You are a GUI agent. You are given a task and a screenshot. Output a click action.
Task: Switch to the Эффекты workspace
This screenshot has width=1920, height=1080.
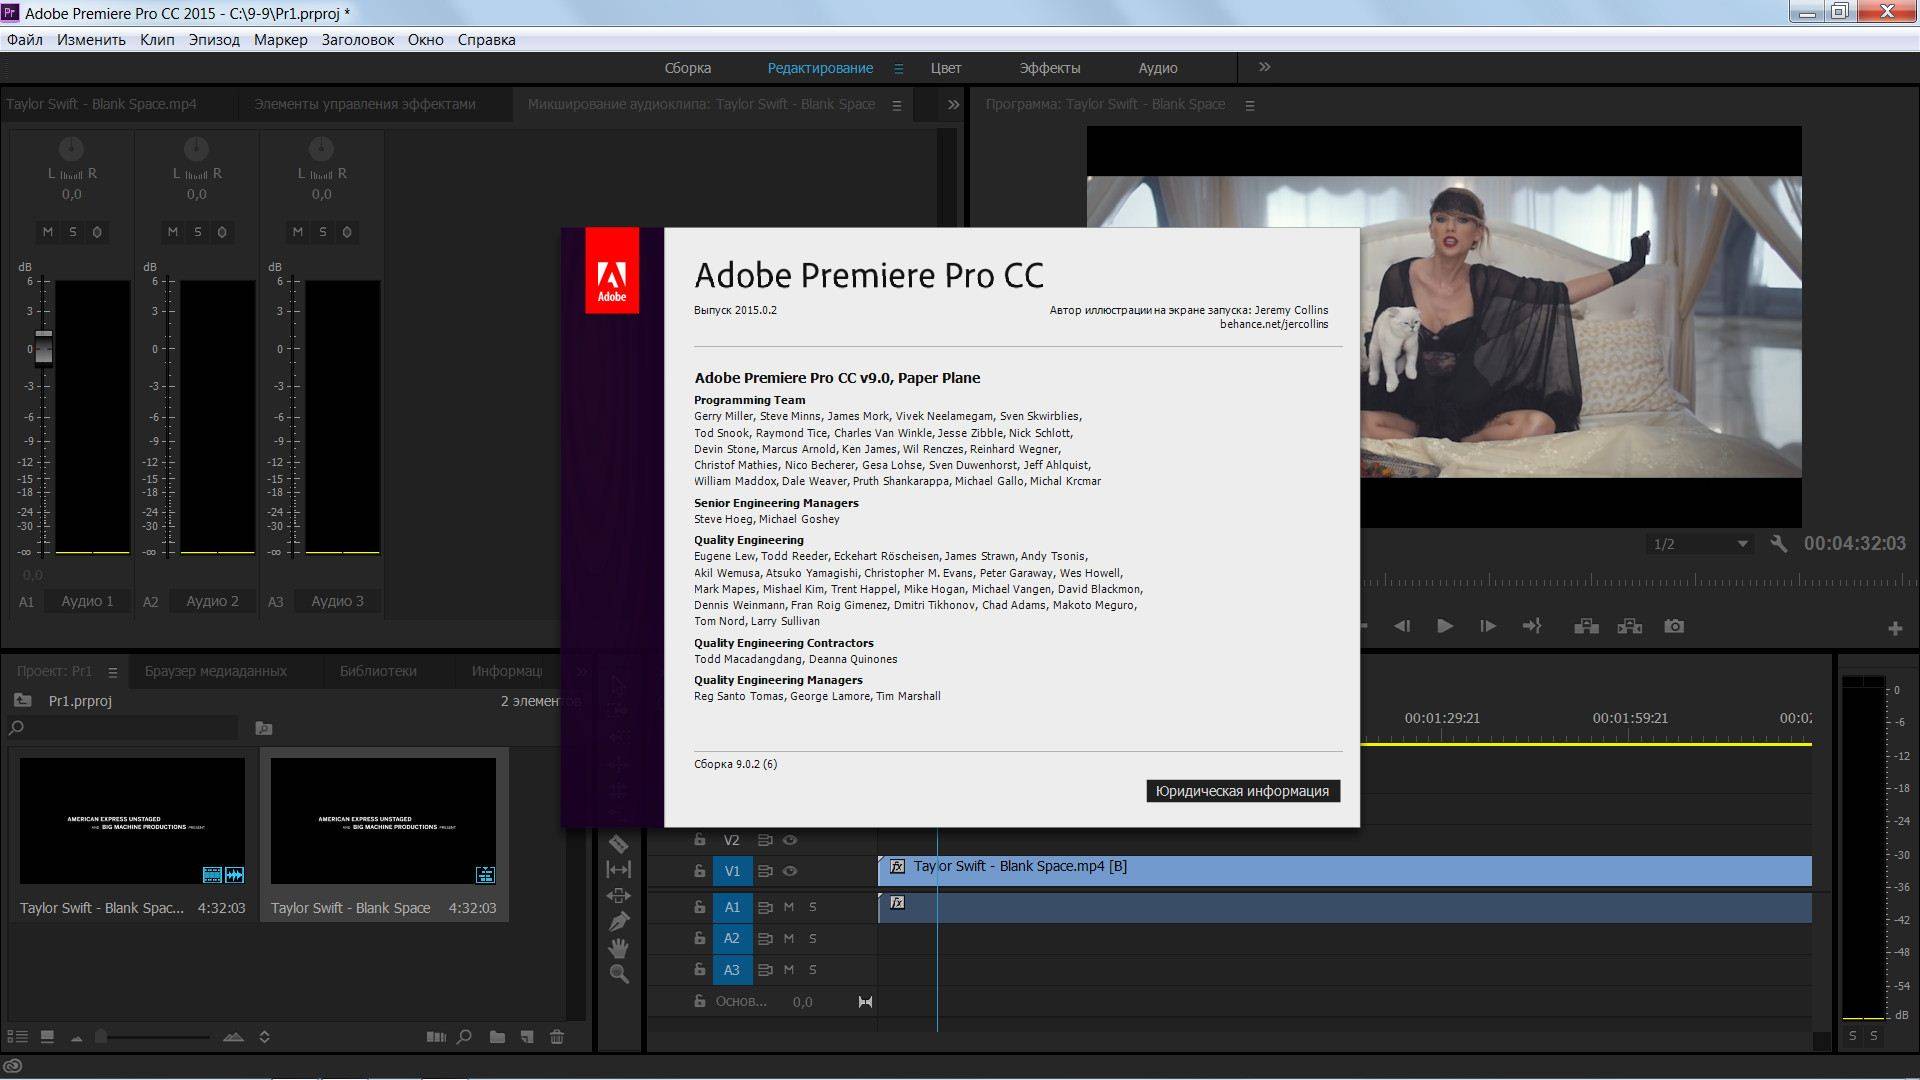[1050, 68]
